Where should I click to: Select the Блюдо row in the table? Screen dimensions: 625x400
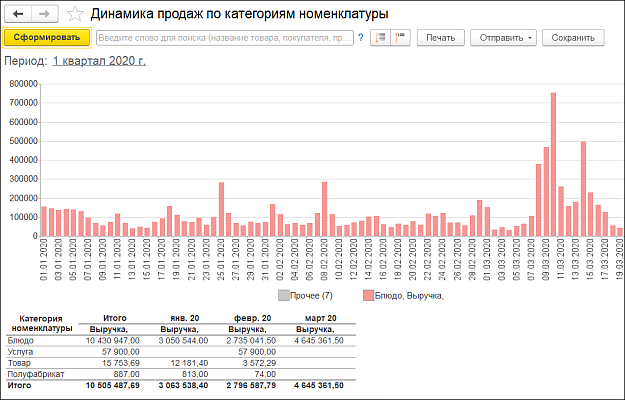tap(21, 340)
